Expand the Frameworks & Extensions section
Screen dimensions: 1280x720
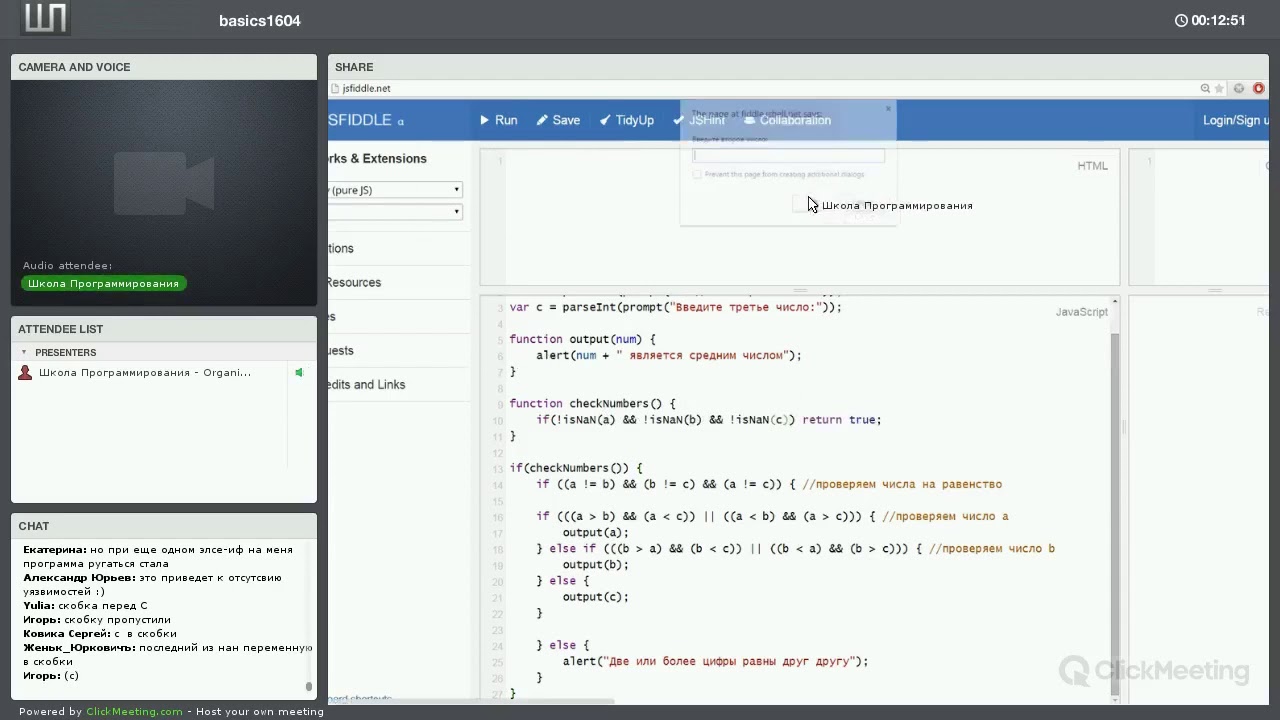(377, 158)
